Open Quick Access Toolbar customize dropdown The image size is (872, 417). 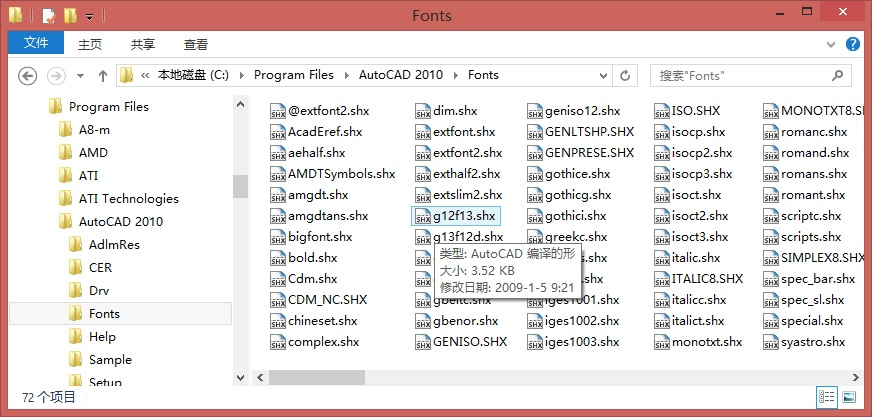[x=89, y=17]
